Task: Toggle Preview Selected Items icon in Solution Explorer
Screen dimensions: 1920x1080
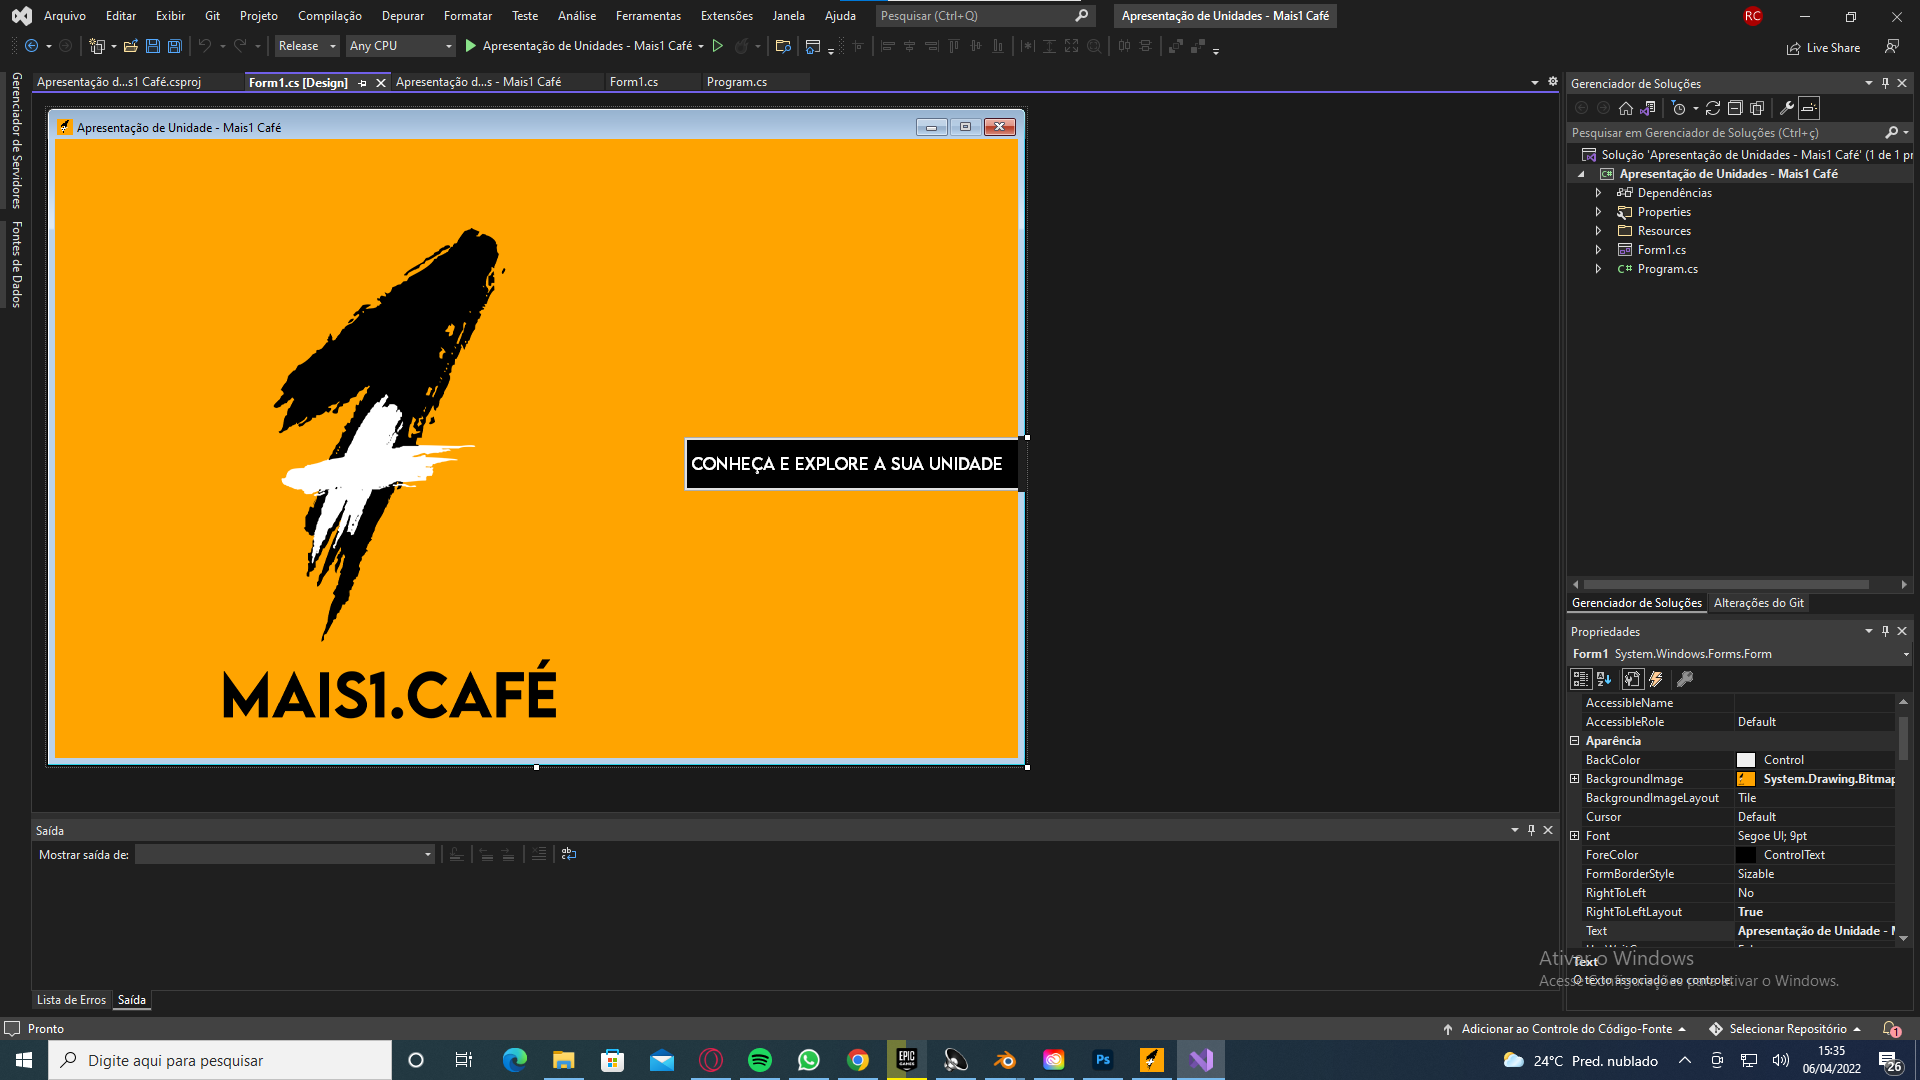Action: pos(1809,108)
